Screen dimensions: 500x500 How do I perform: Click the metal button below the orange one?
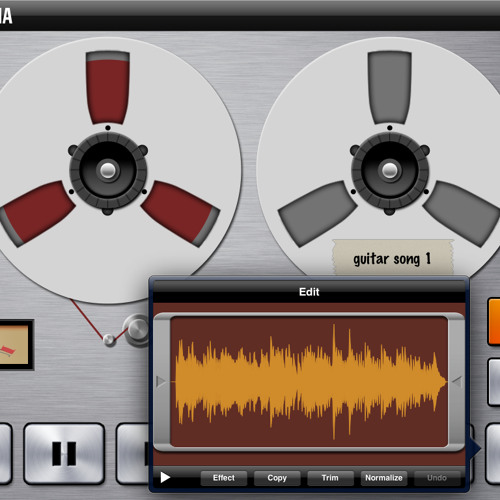pyautogui.click(x=494, y=382)
